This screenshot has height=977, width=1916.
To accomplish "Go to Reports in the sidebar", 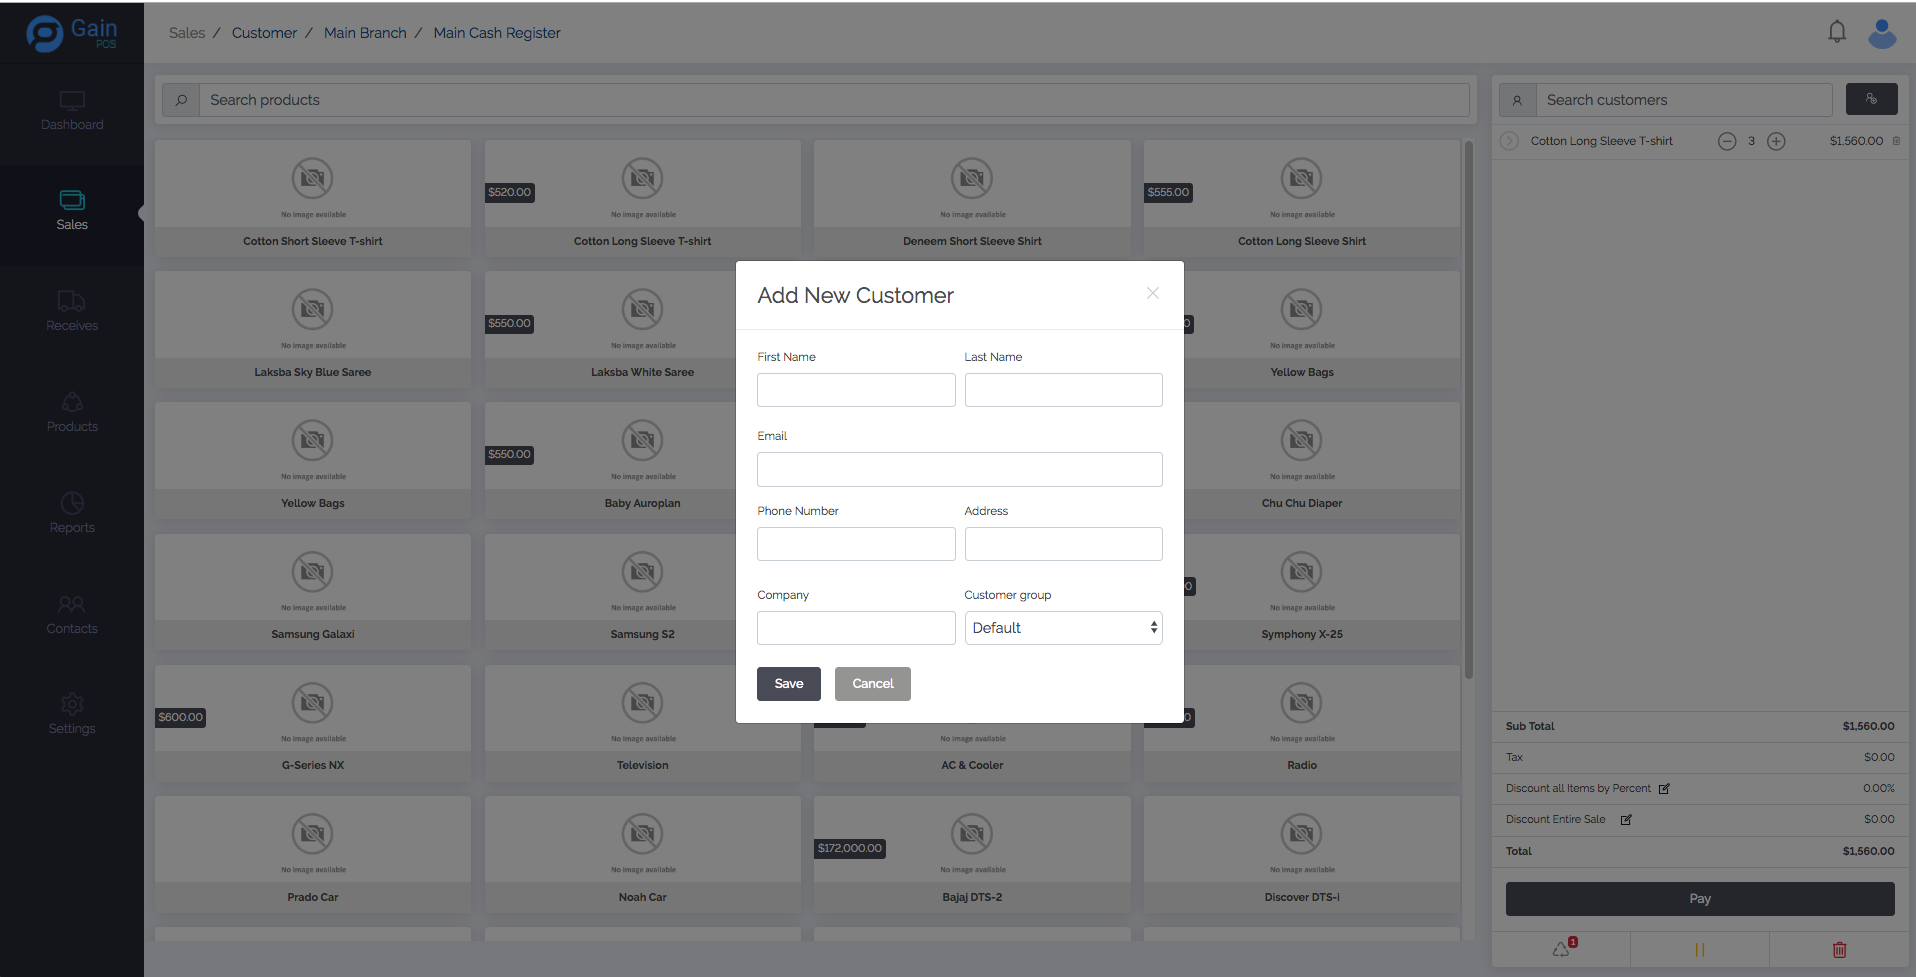I will pos(72,513).
